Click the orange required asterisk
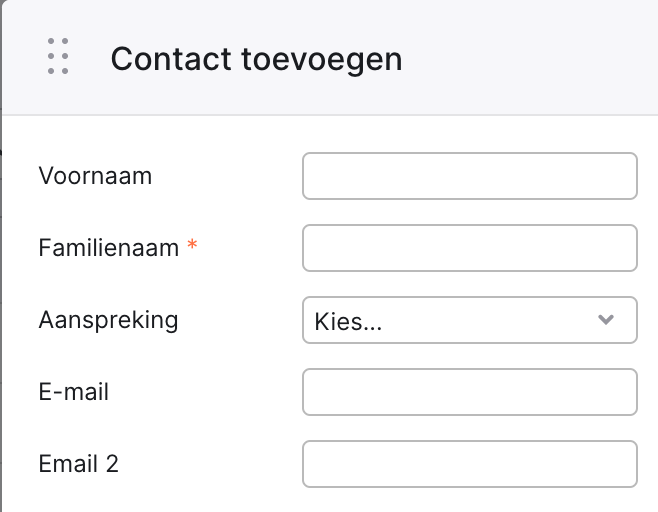Viewport: 658px width, 512px height. [192, 244]
